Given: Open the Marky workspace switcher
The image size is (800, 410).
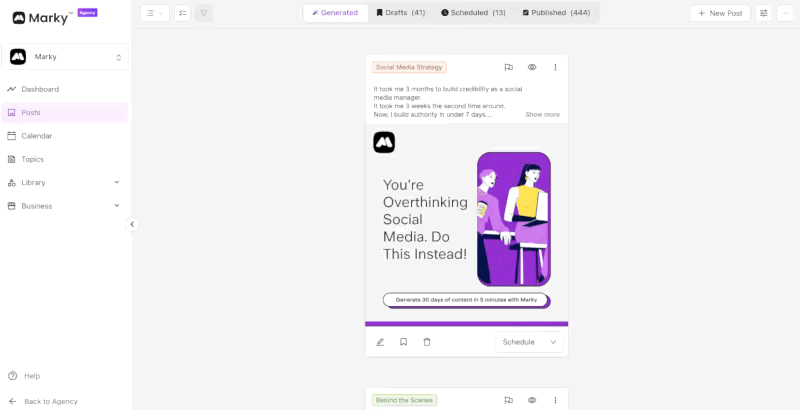Looking at the screenshot, I should (x=65, y=57).
